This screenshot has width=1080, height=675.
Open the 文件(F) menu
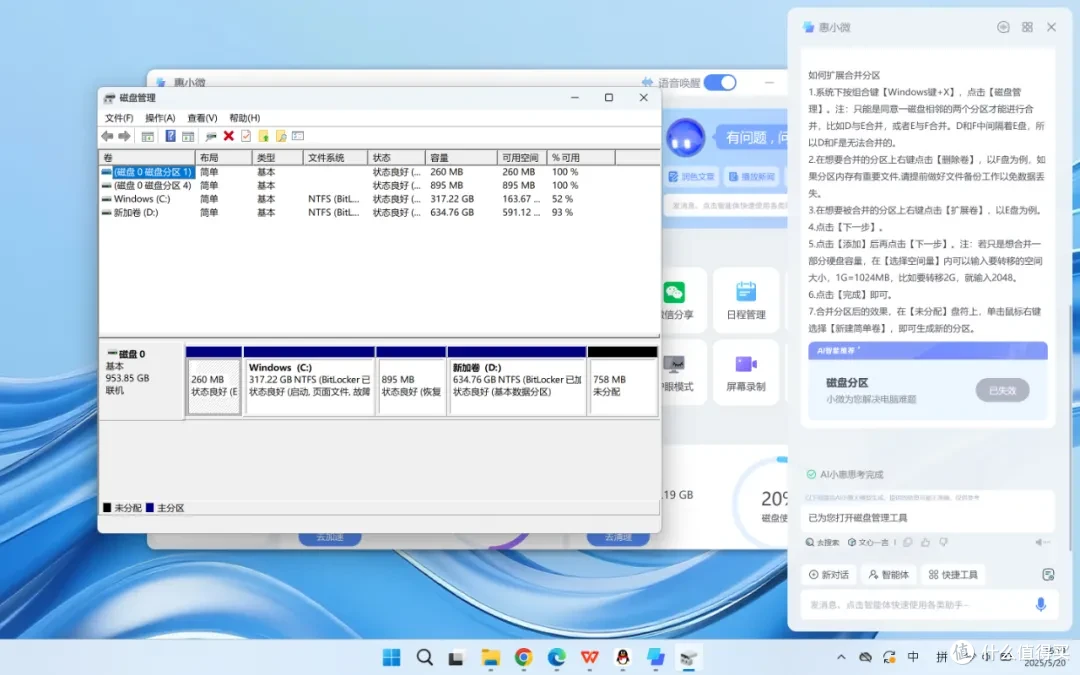point(119,118)
